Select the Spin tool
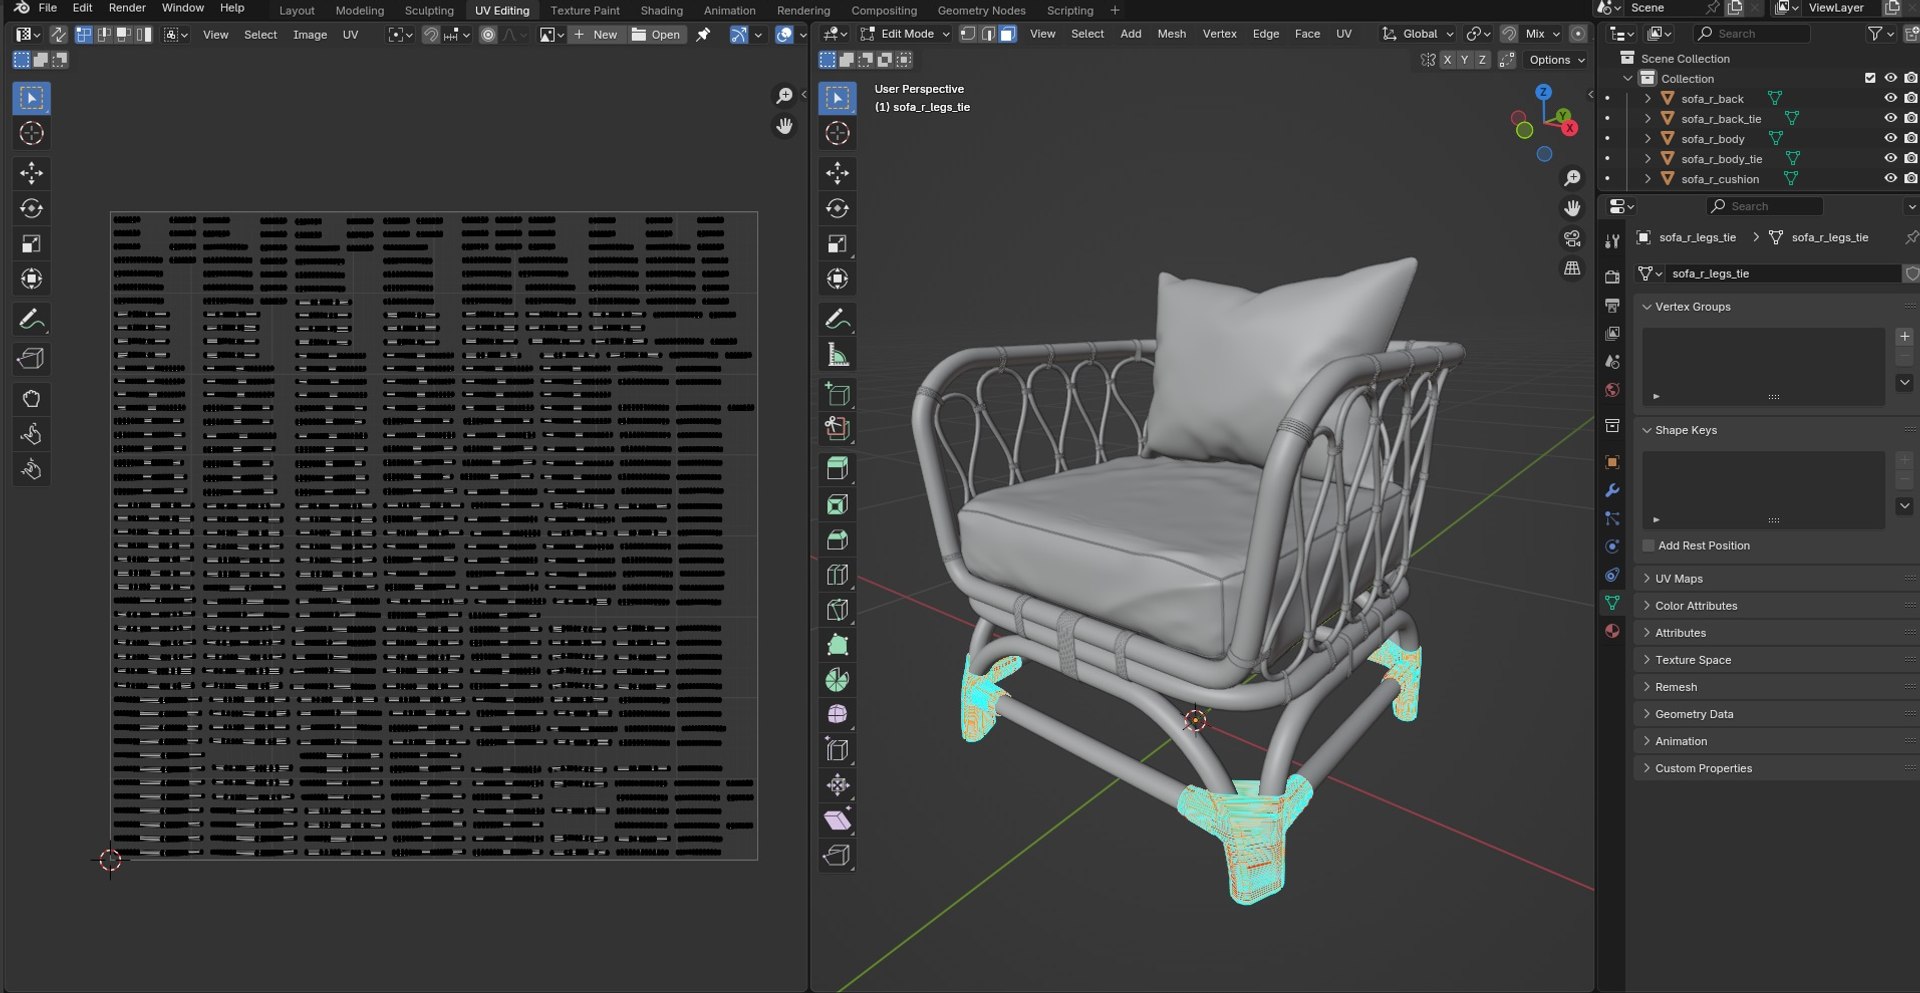The image size is (1920, 993). (x=838, y=680)
